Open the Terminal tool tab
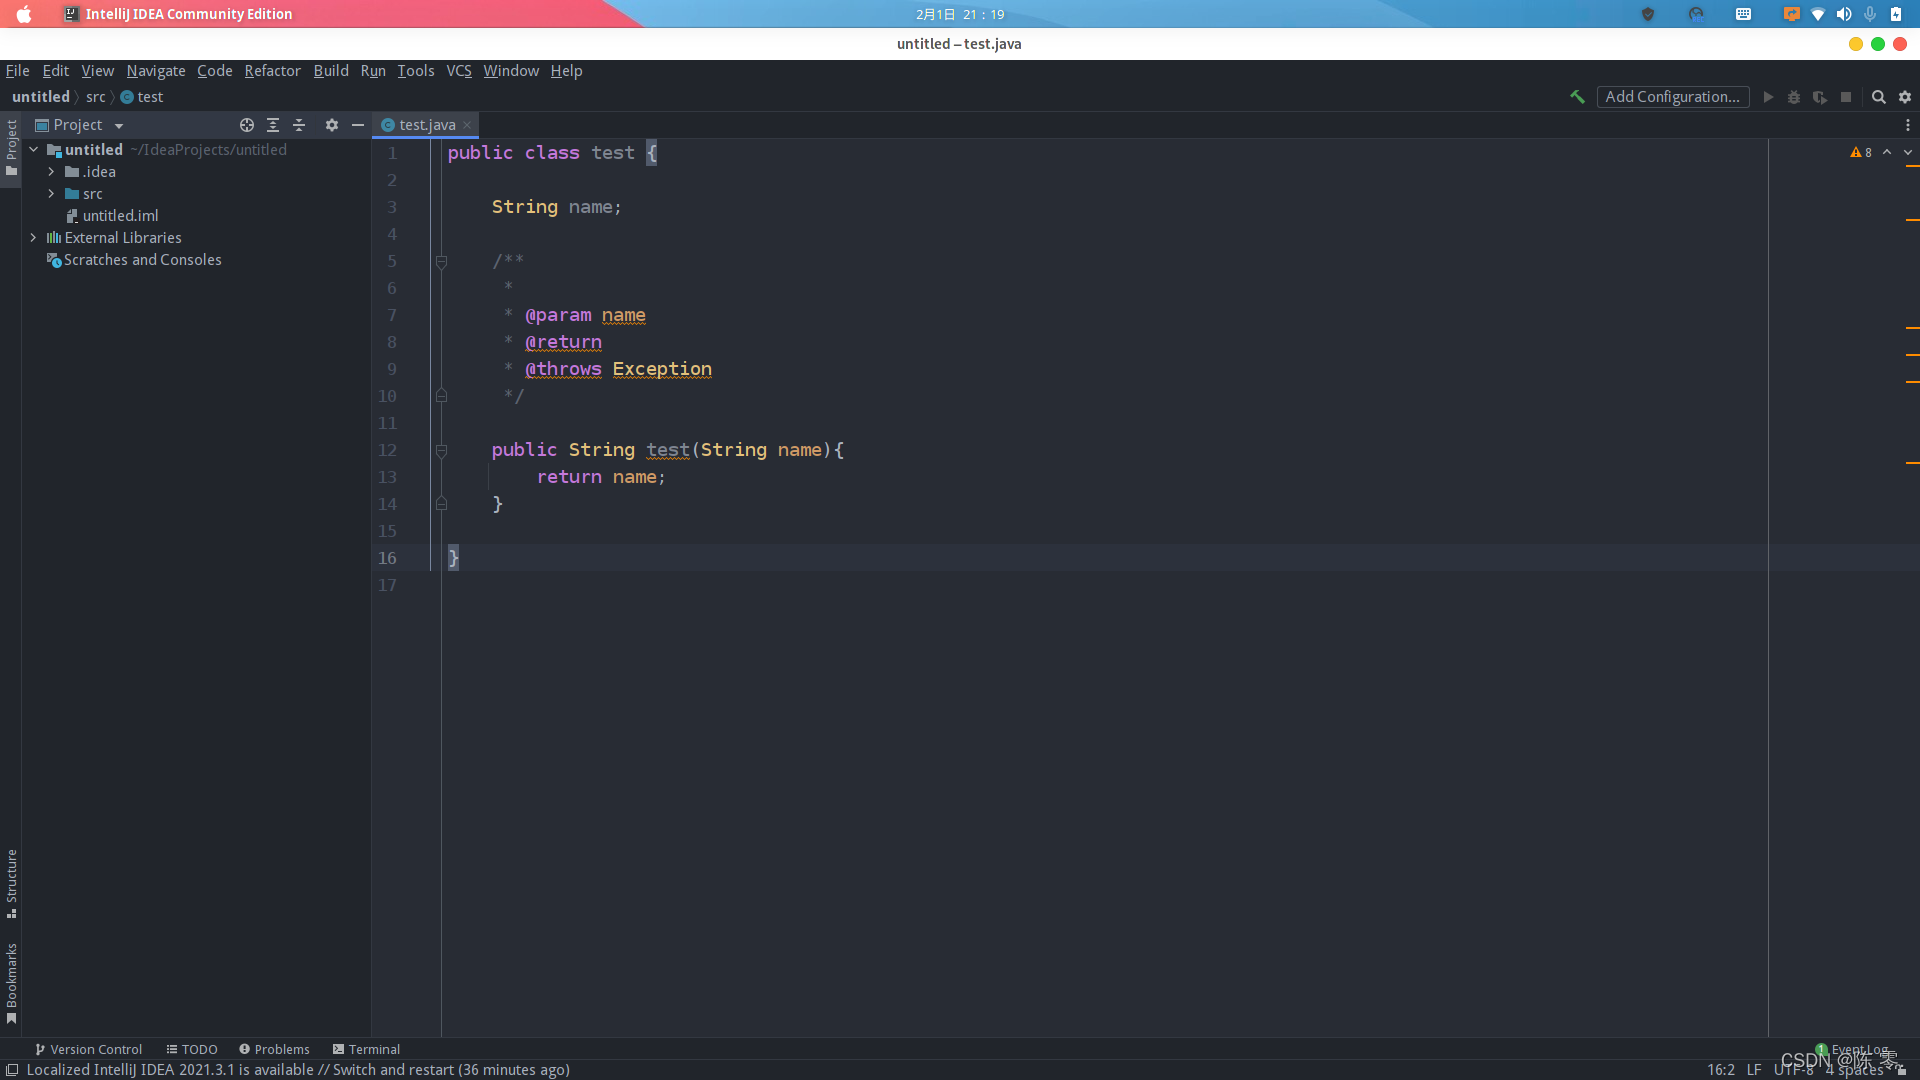The image size is (1920, 1080). 366,1049
